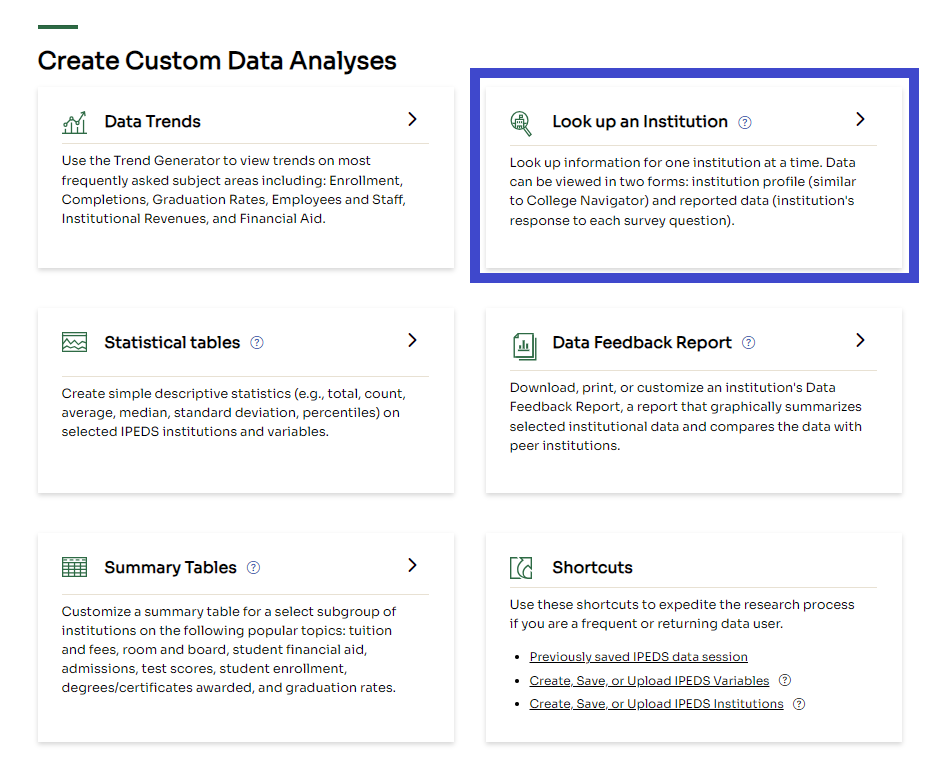Screen dimensions: 949x780
Task: Open Data Feedback Report via chevron arrow
Action: [860, 340]
